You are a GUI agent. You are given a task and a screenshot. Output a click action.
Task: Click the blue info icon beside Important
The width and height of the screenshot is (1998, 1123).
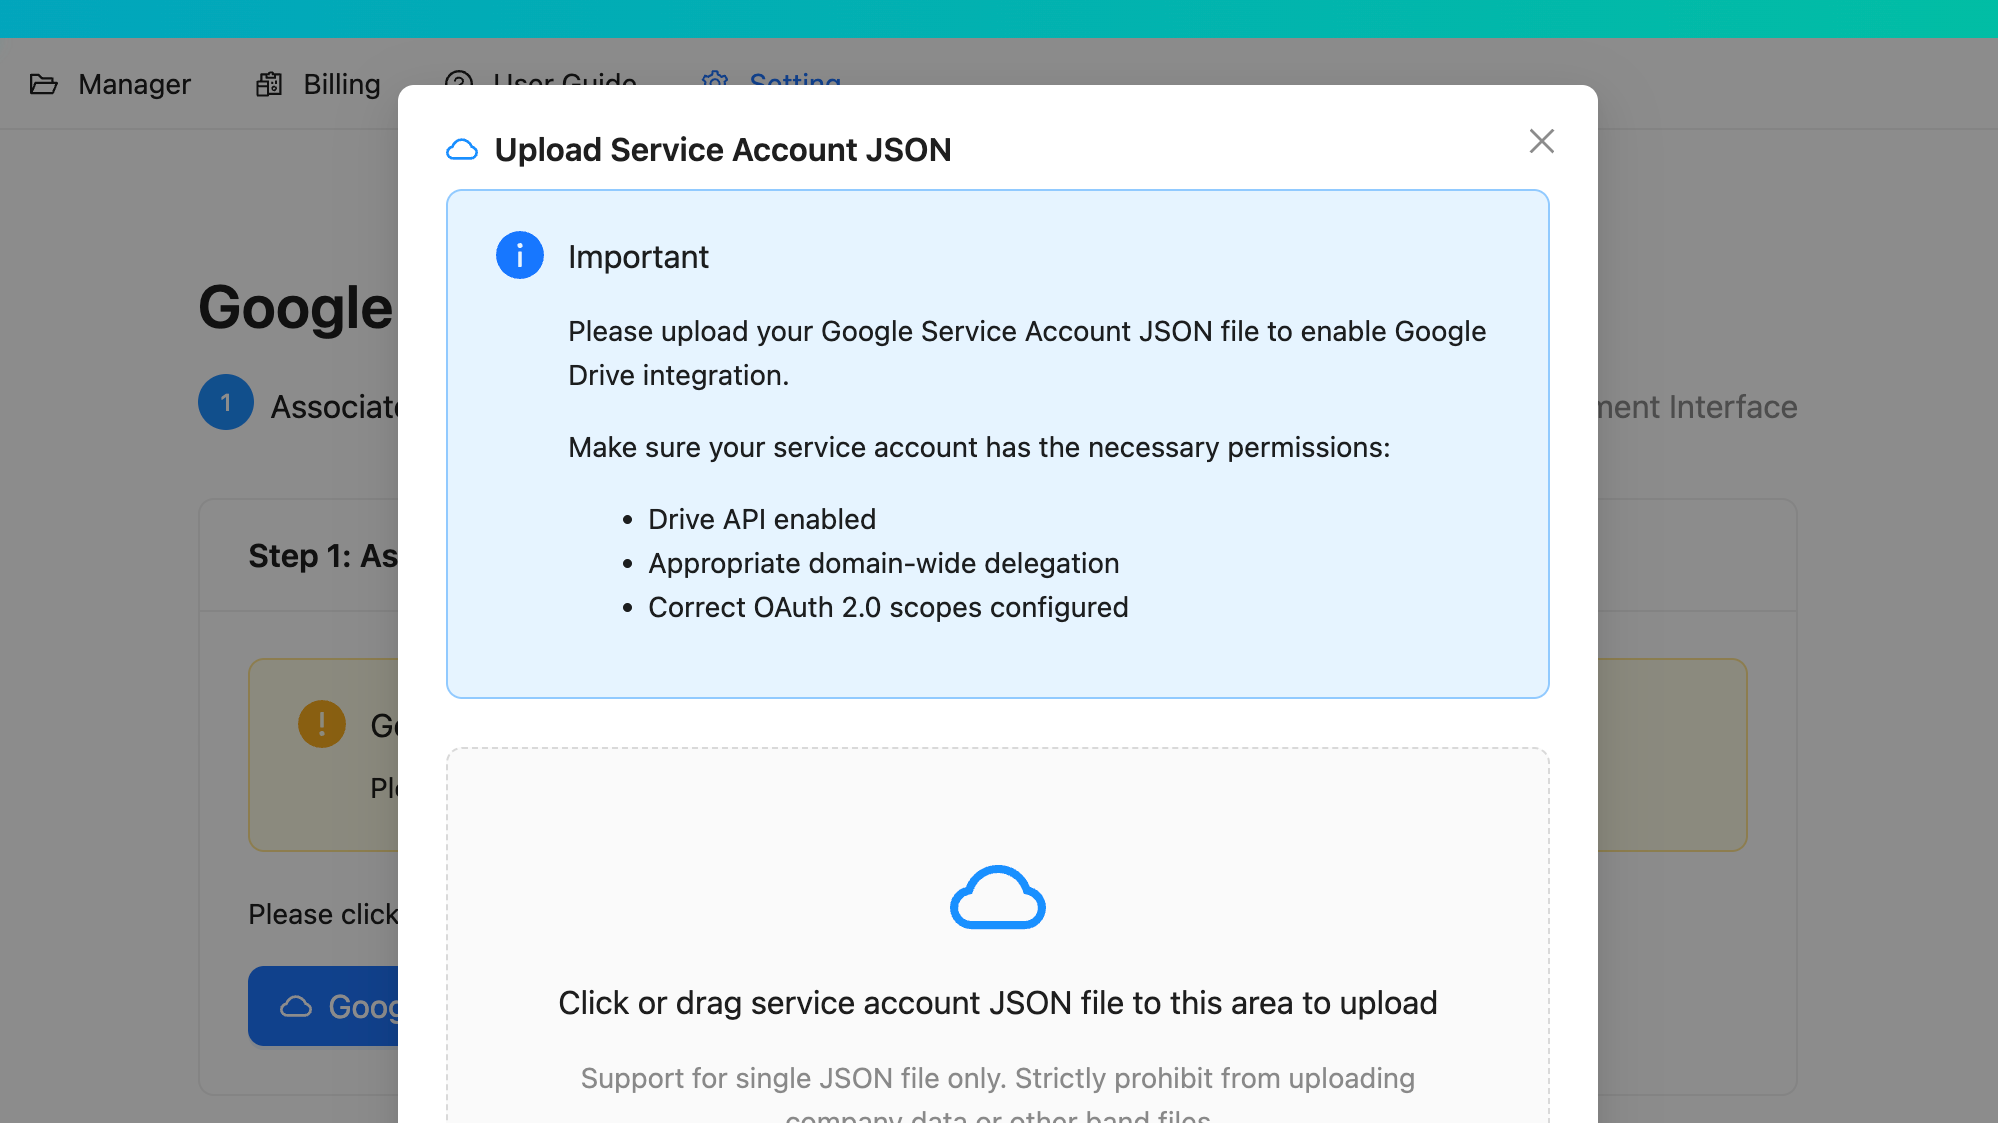(519, 256)
